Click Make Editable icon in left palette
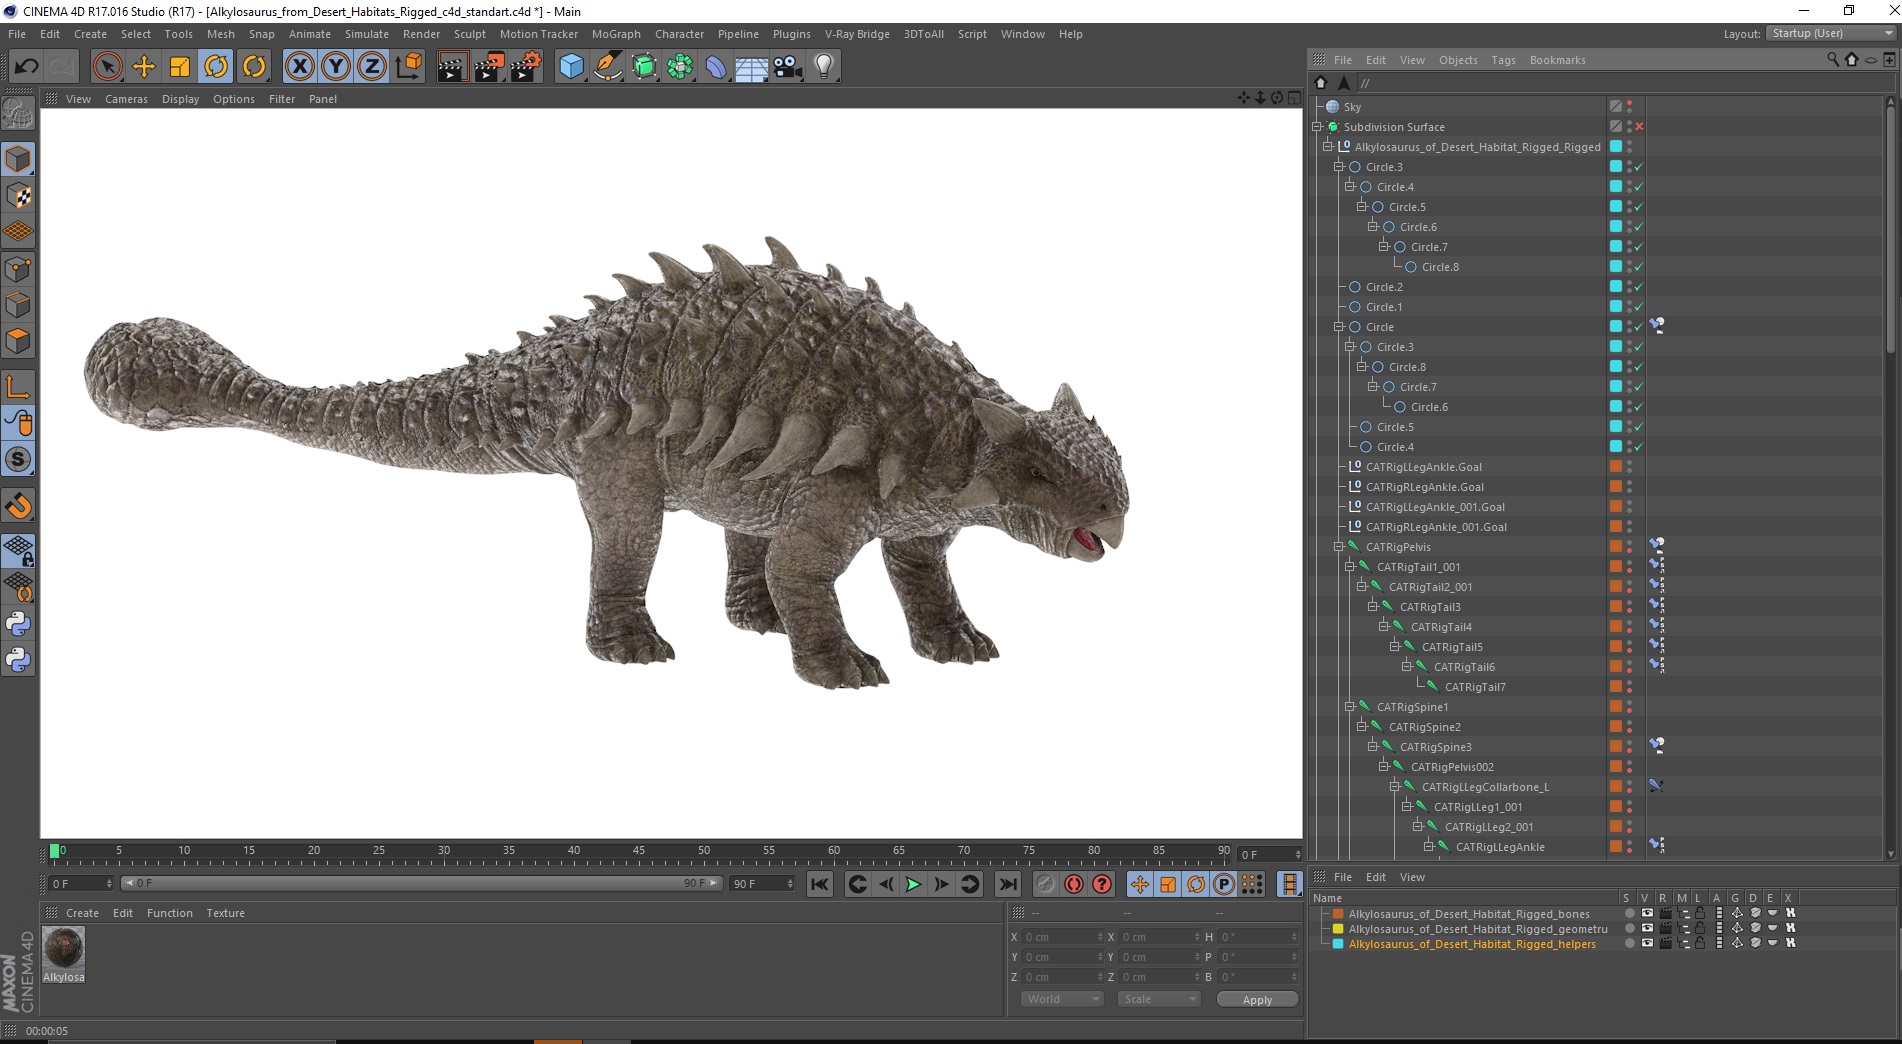The height and width of the screenshot is (1044, 1902). tap(18, 114)
